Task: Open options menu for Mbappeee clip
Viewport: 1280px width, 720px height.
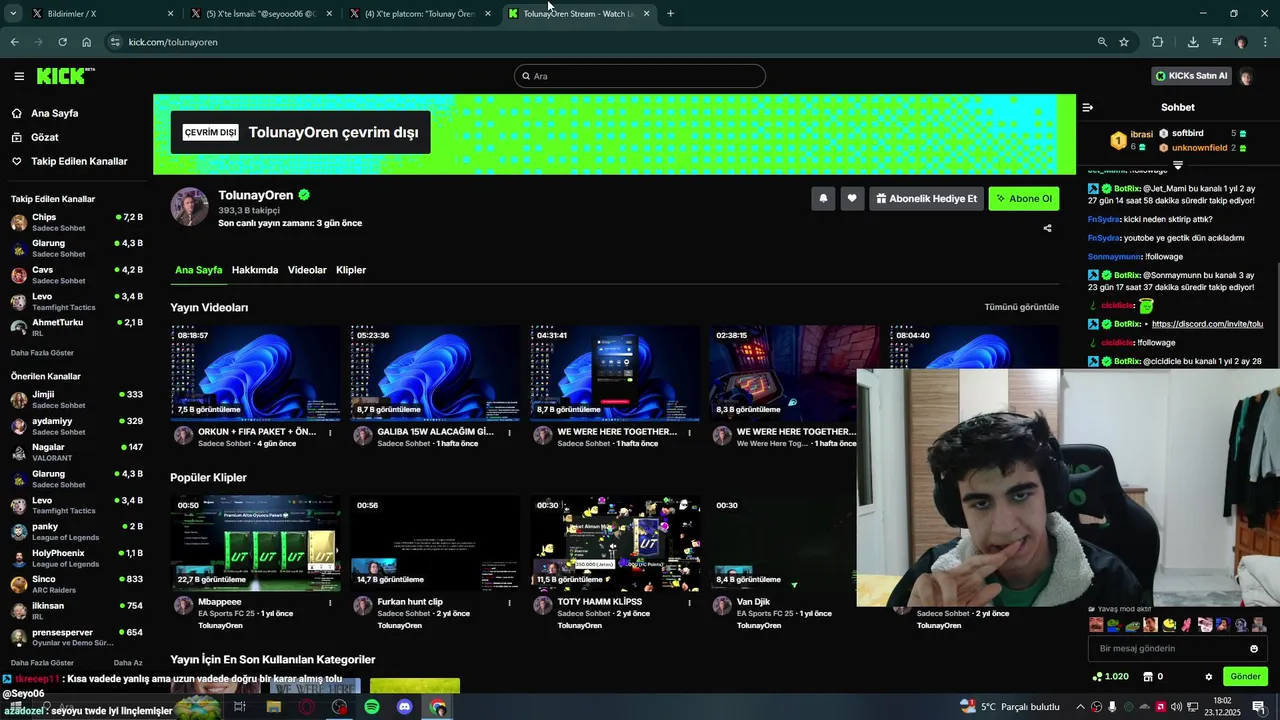Action: pyautogui.click(x=330, y=603)
